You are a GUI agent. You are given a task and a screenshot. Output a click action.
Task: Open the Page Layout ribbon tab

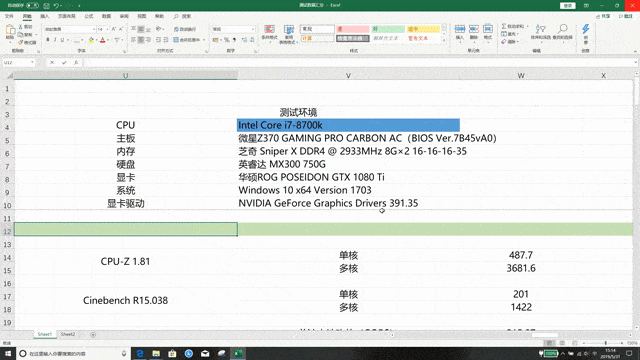[67, 16]
